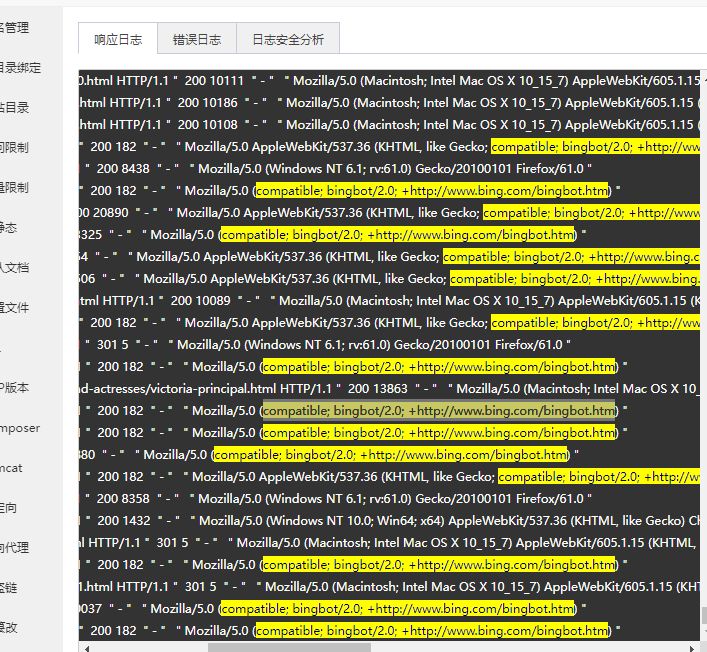Select the 管理 sidebar item at top

coord(14,28)
